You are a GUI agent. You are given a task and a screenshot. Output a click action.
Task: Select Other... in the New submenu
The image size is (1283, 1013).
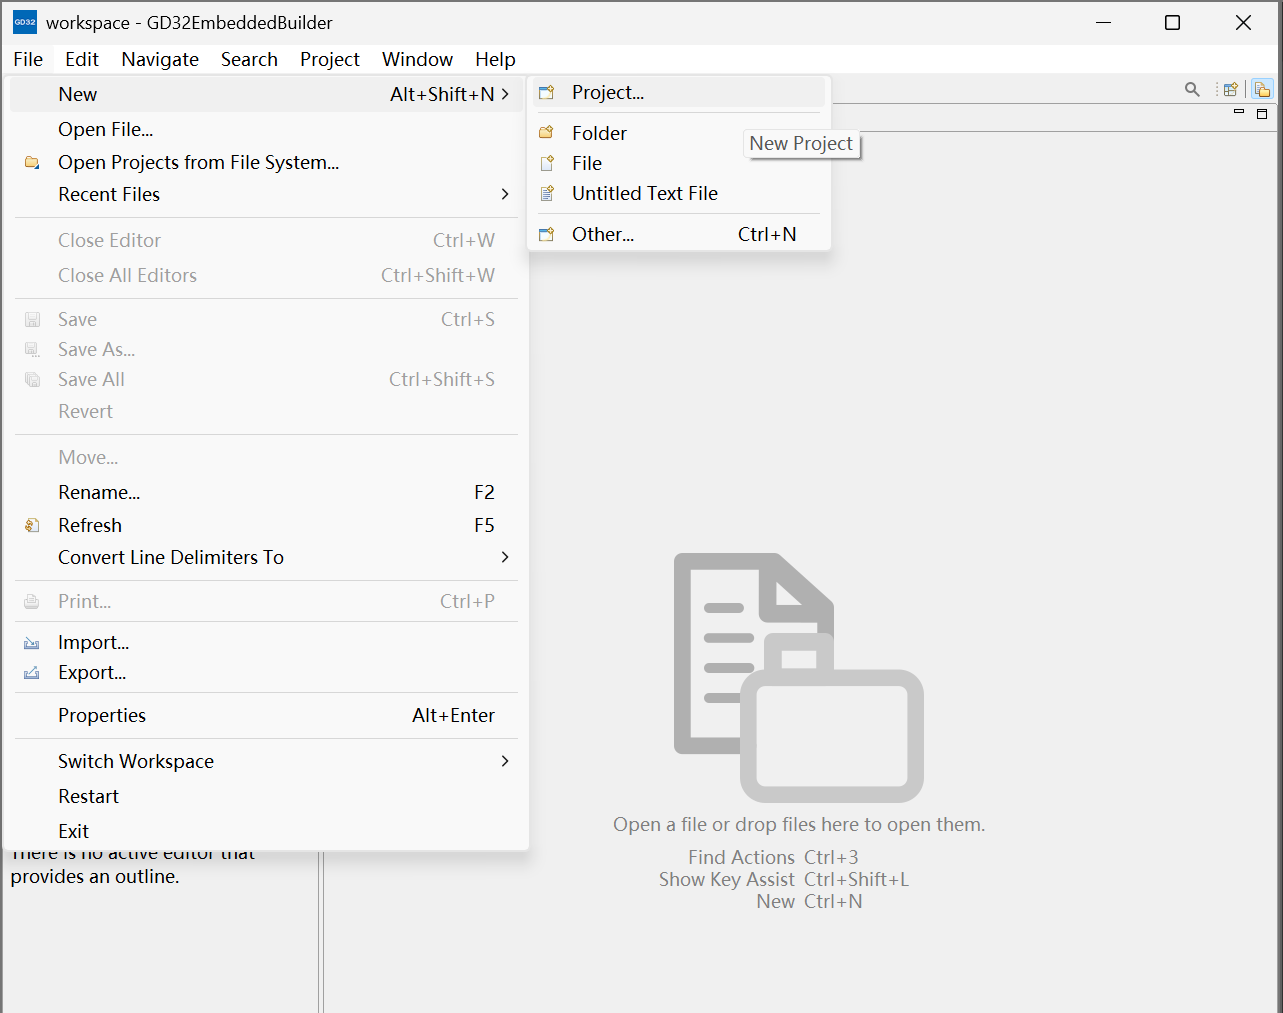(x=679, y=234)
